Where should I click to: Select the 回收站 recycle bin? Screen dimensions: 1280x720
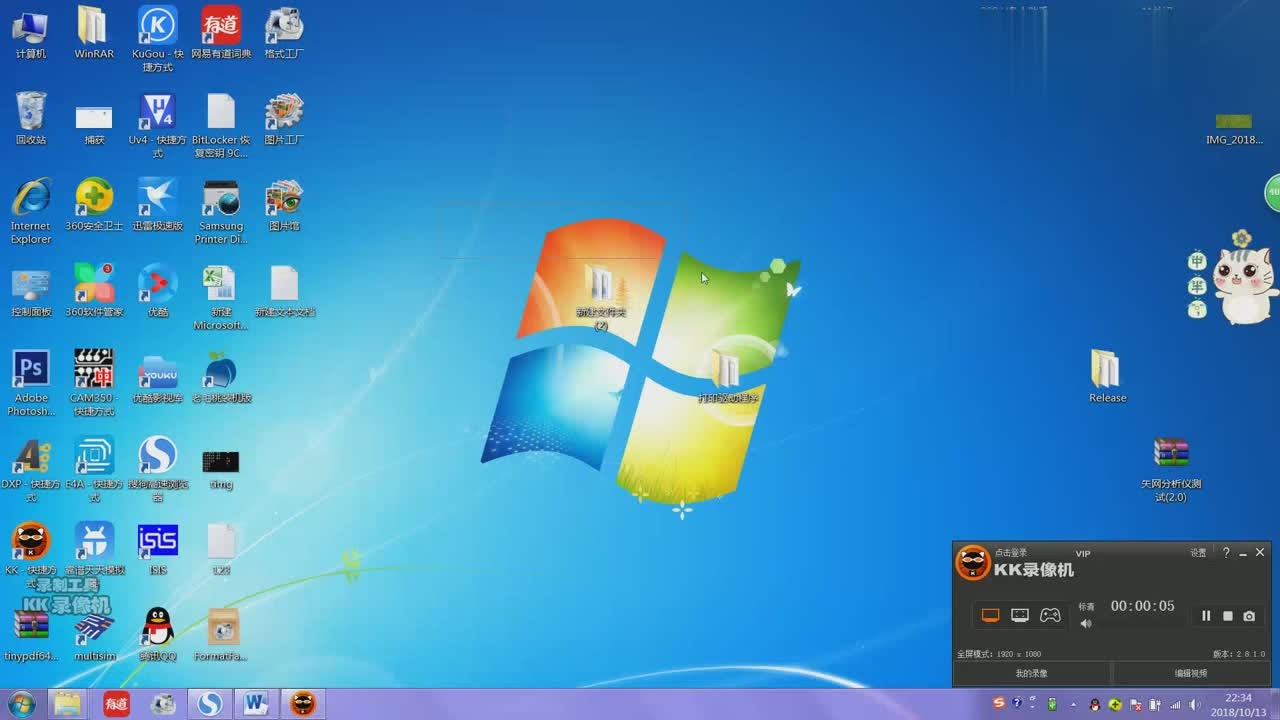coord(31,119)
